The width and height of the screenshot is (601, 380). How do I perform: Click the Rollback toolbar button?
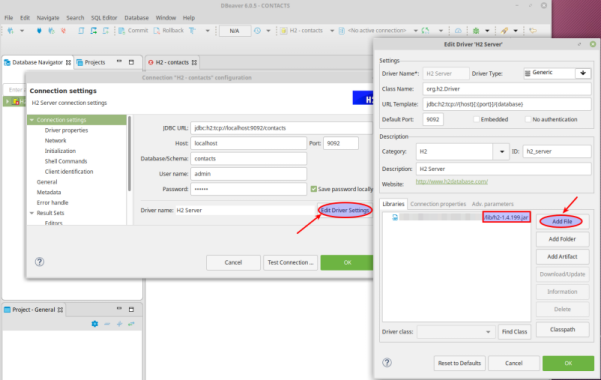pyautogui.click(x=168, y=30)
